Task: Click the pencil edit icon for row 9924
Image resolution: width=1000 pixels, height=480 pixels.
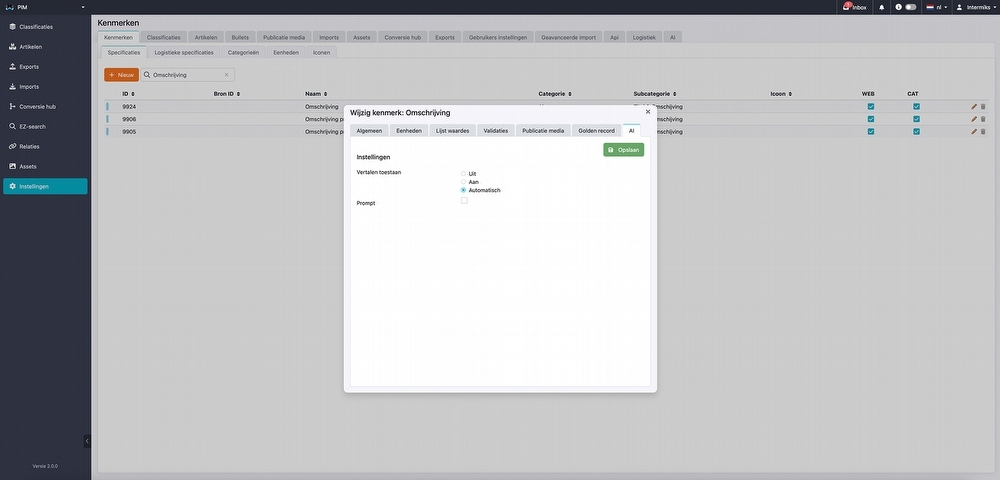Action: (x=974, y=106)
